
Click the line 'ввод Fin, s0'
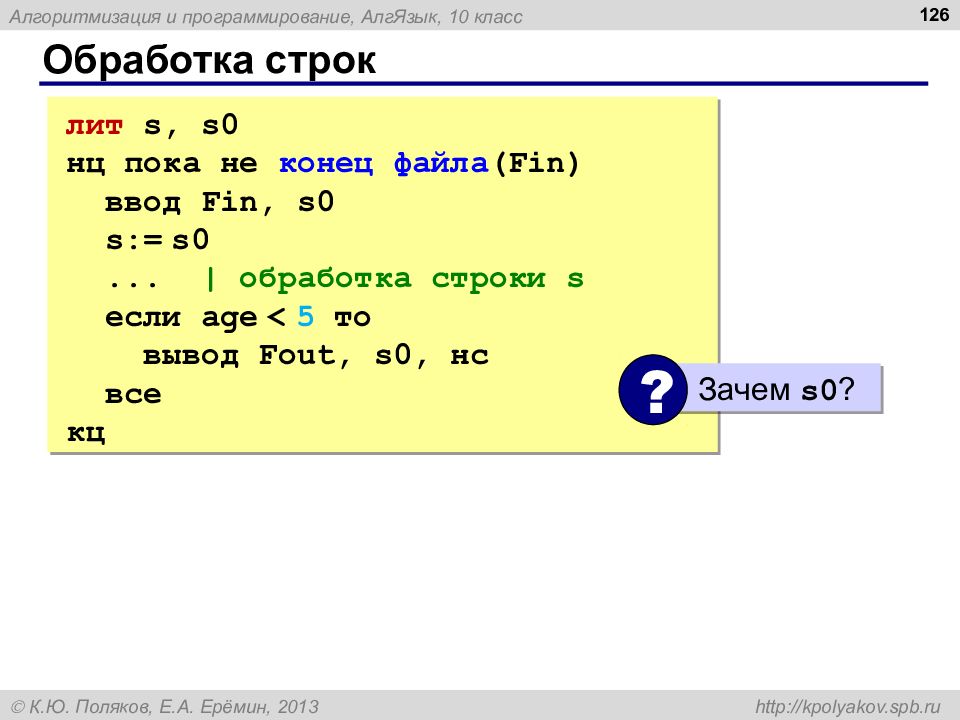click(x=219, y=202)
